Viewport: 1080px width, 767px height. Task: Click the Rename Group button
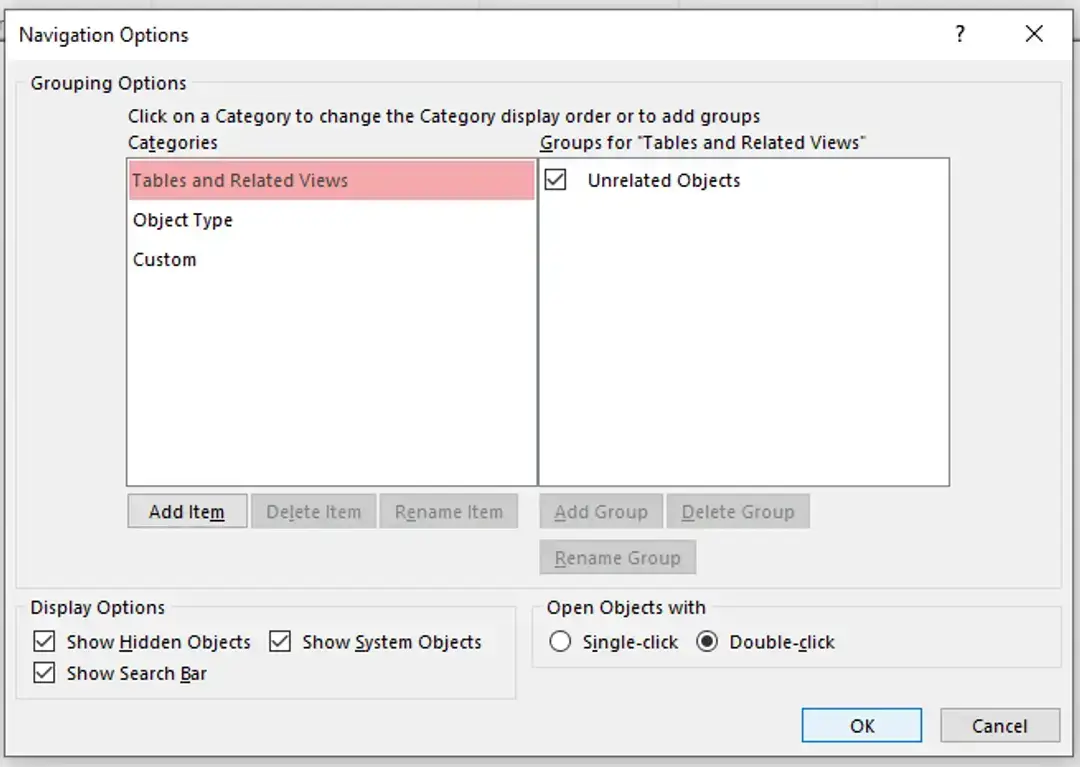coord(617,557)
